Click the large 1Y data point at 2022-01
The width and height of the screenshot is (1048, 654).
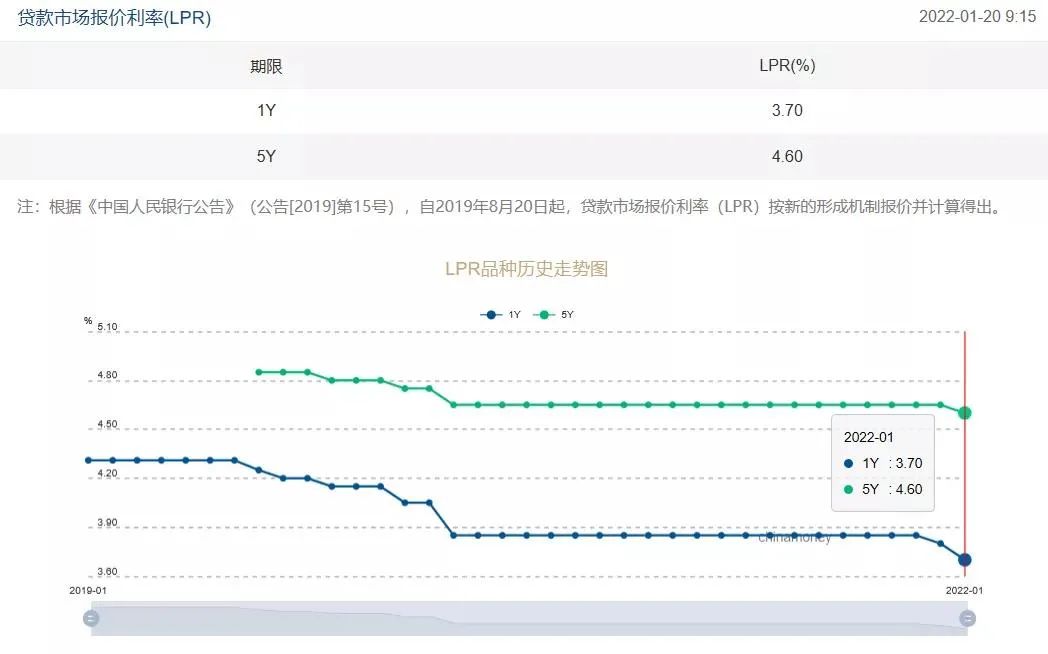point(964,560)
